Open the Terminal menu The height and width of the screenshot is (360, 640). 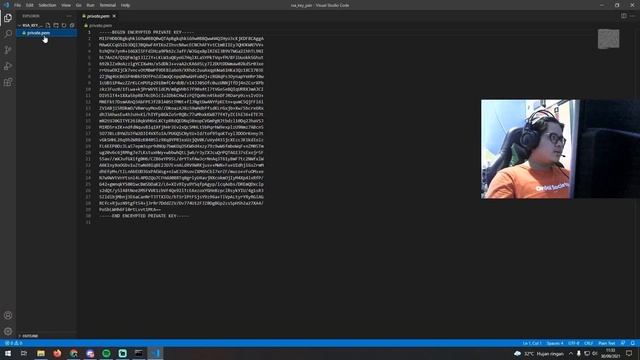108,5
